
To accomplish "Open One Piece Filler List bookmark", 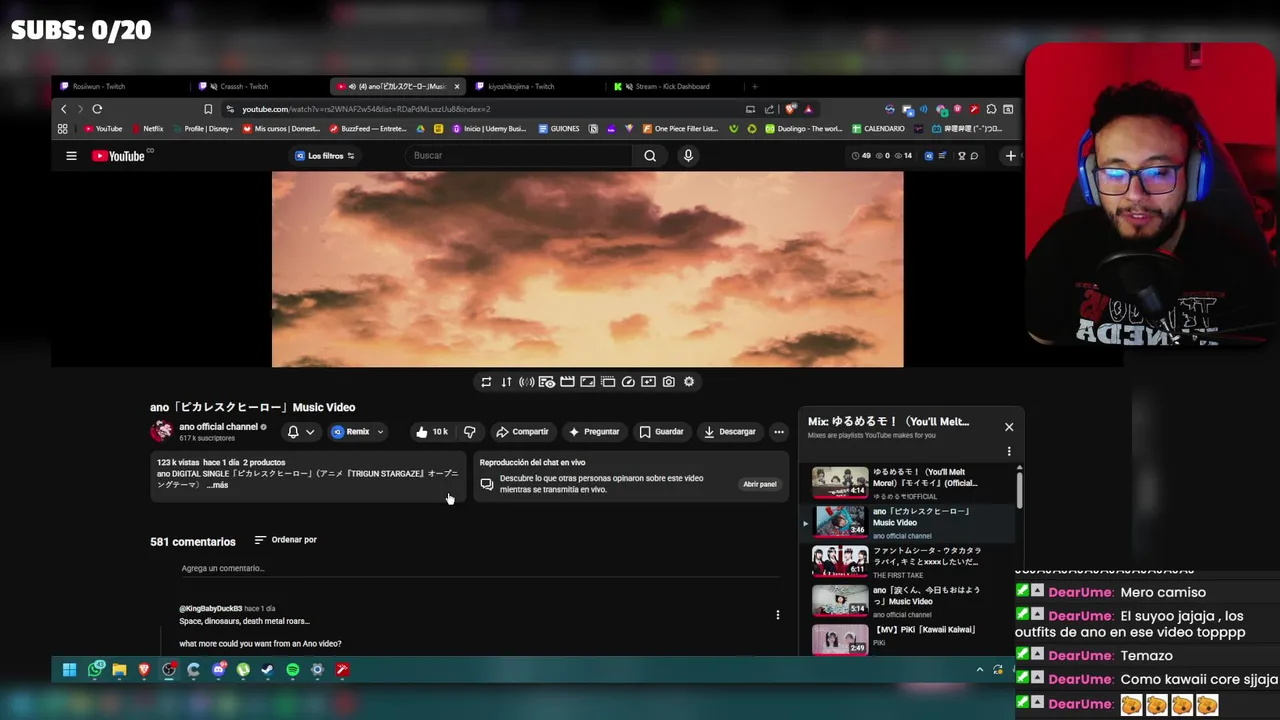I will (680, 129).
